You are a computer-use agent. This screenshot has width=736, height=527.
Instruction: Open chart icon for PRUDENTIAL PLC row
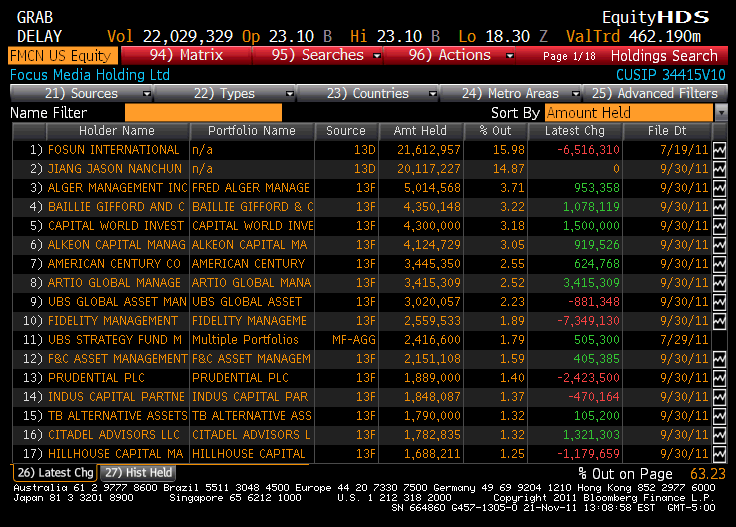coord(719,378)
